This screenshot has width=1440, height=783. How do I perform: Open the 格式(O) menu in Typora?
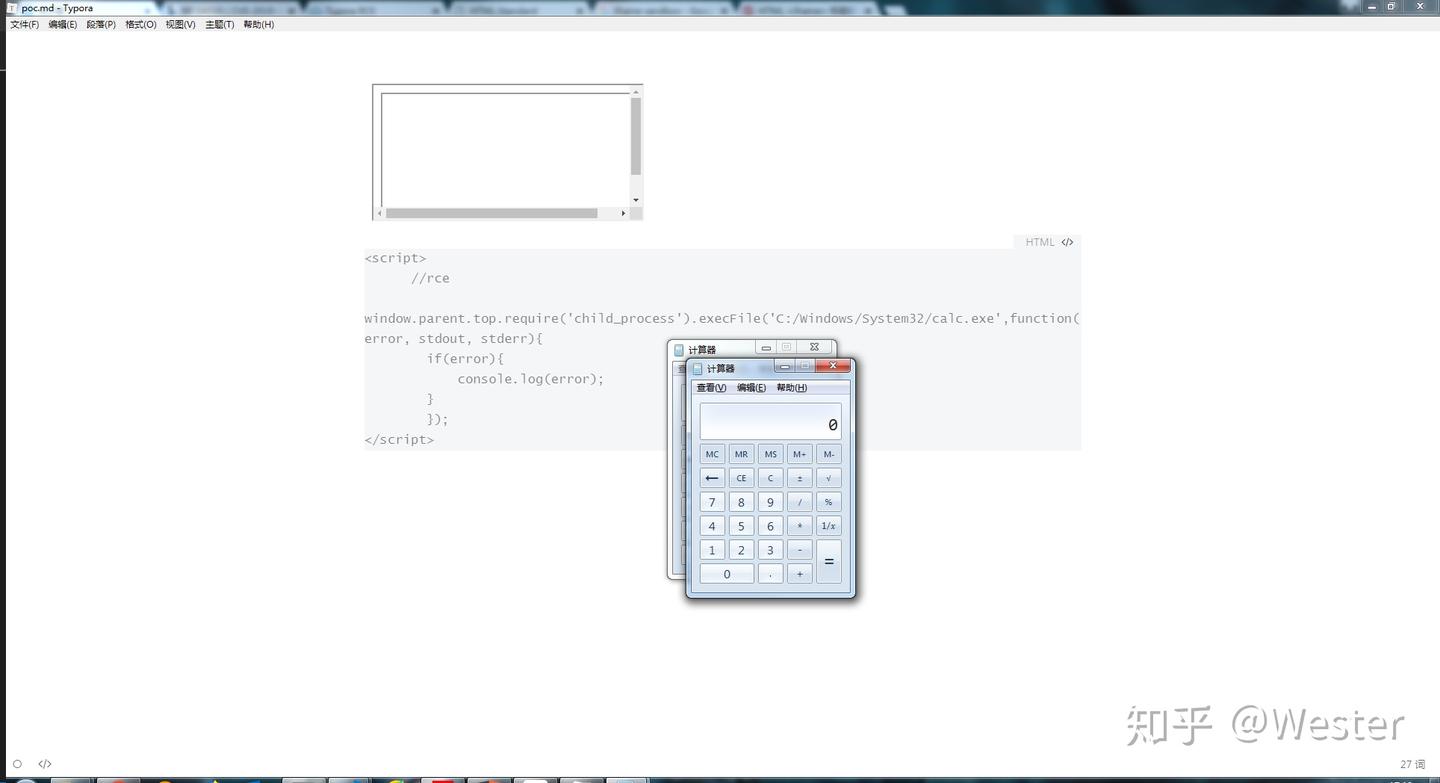141,24
